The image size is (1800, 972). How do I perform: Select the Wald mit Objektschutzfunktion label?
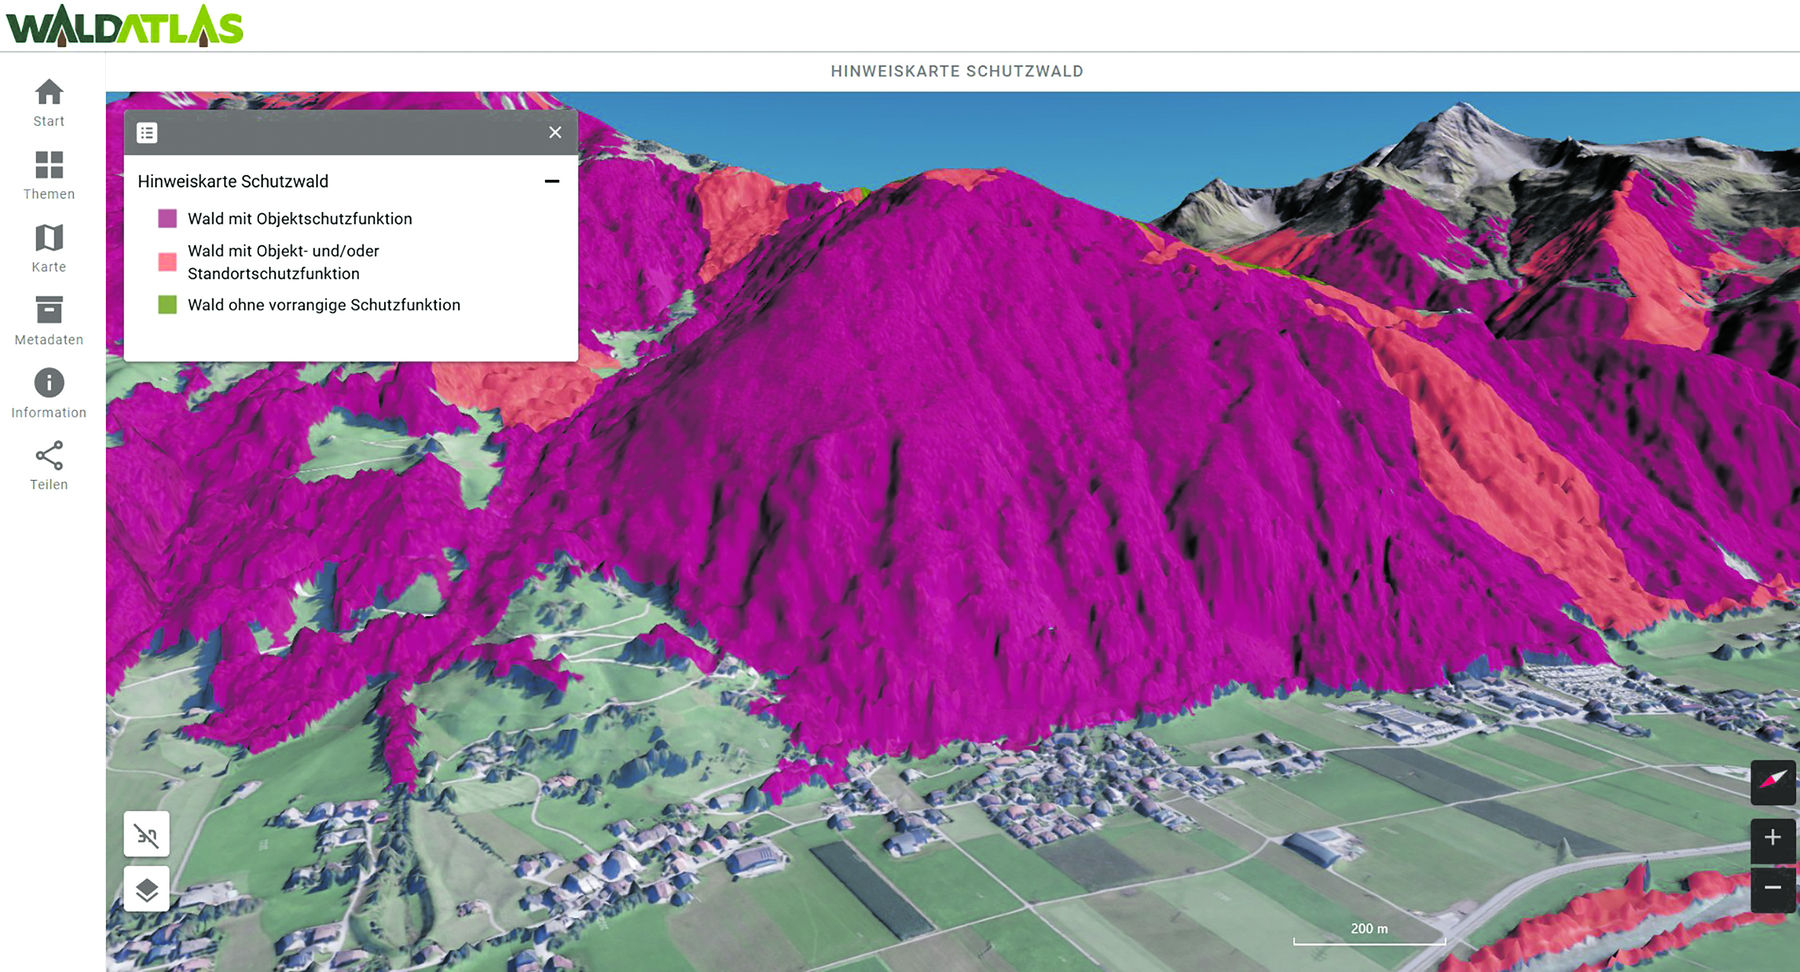coord(299,219)
